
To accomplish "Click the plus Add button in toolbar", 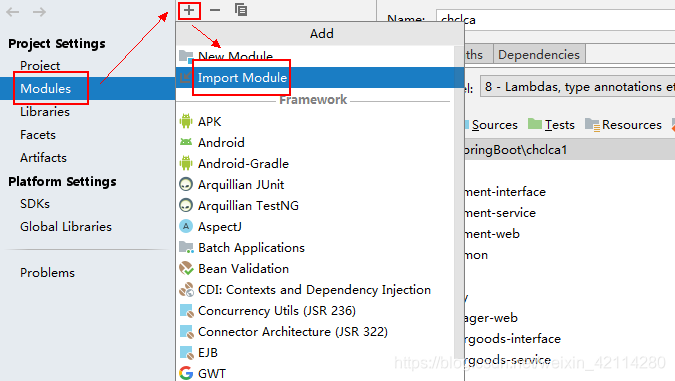I will tap(189, 10).
